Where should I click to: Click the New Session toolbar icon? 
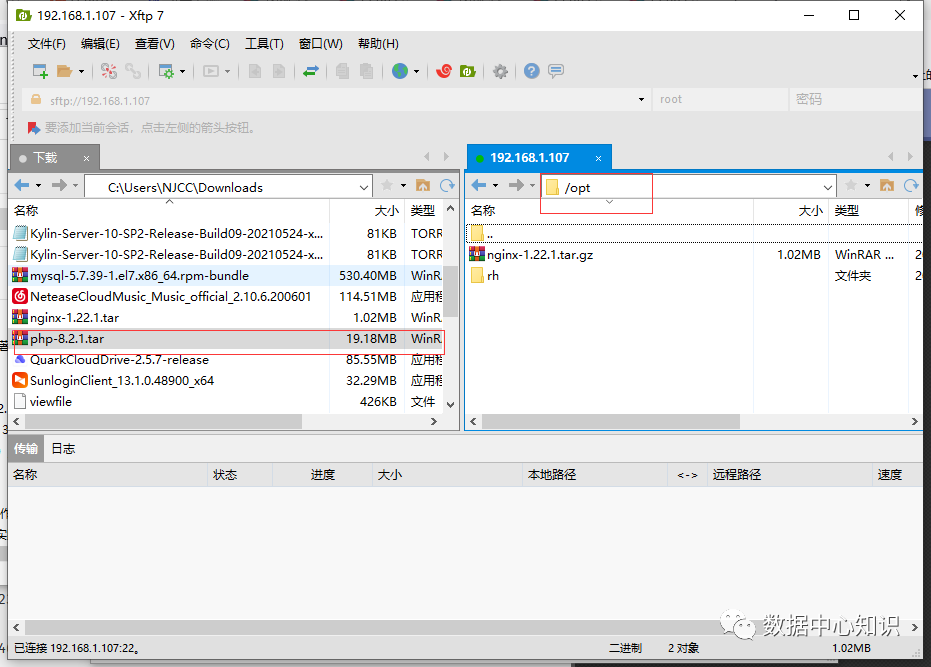point(40,71)
